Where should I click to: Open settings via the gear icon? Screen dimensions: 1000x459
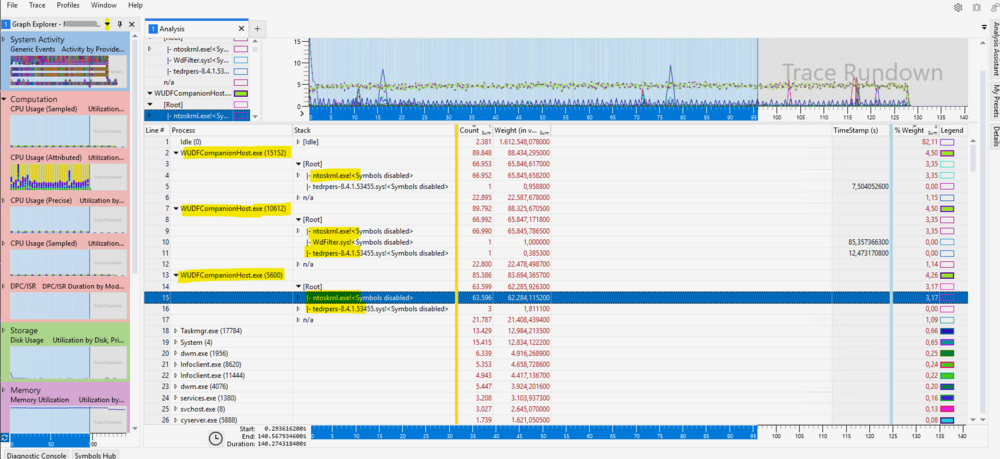958,7
